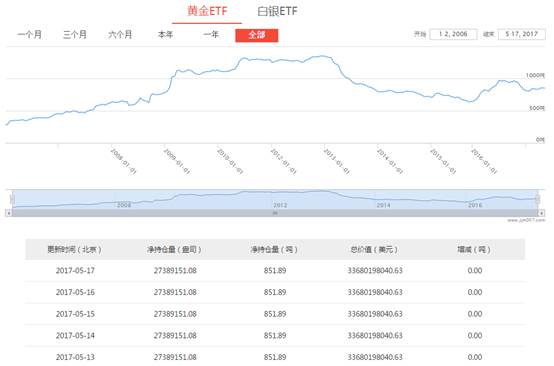Screen dimensions: 554x366
Task: Select the 三个月 time range
Action: [x=75, y=35]
